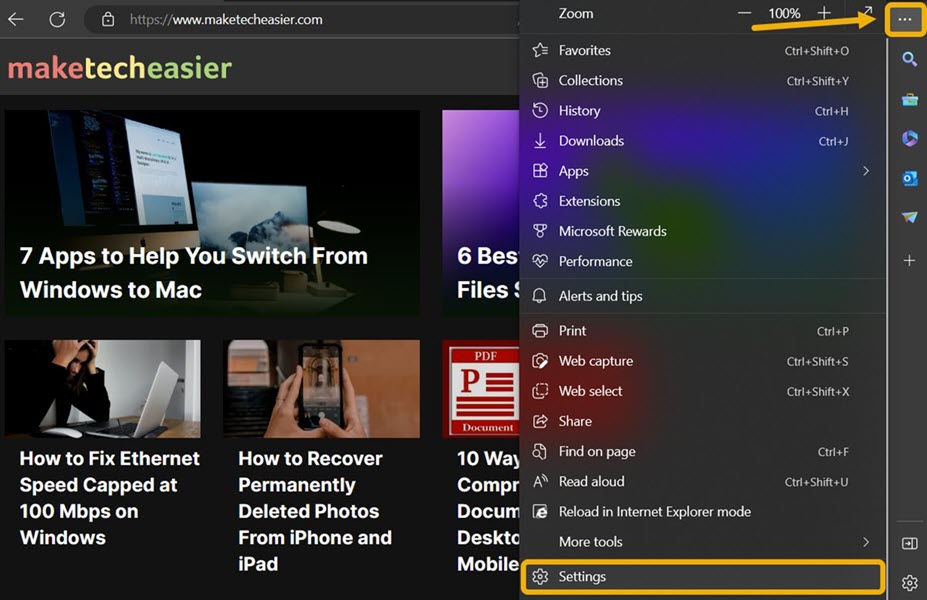This screenshot has height=600, width=927.
Task: Open Outlook from the sidebar
Action: 909,177
